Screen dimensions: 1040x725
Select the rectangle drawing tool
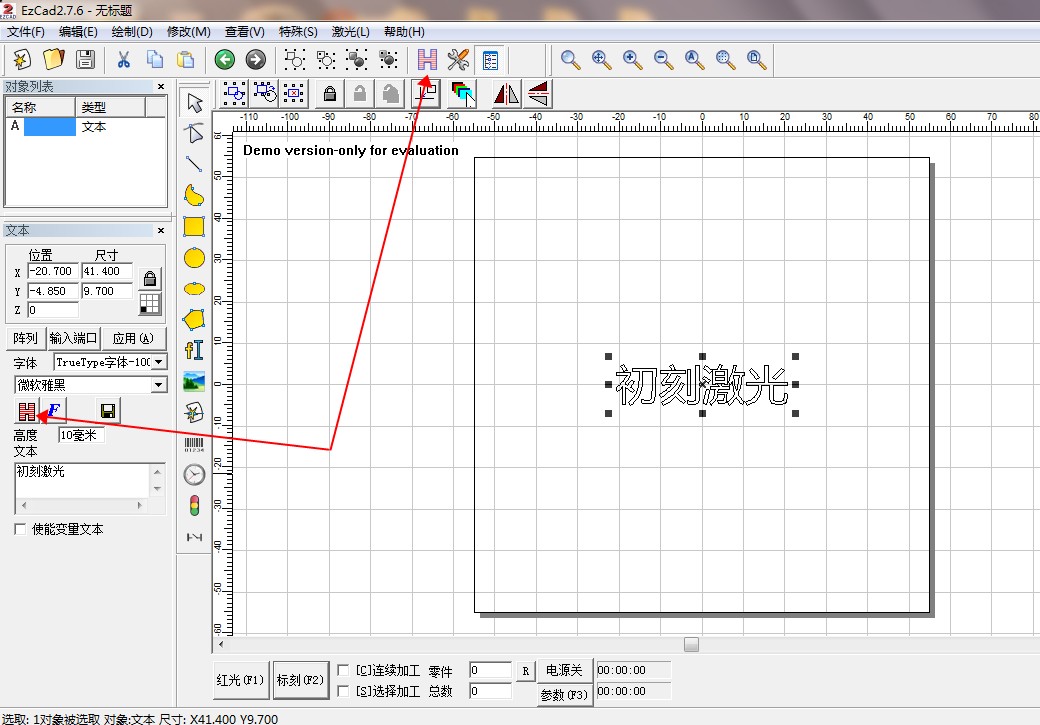click(194, 226)
